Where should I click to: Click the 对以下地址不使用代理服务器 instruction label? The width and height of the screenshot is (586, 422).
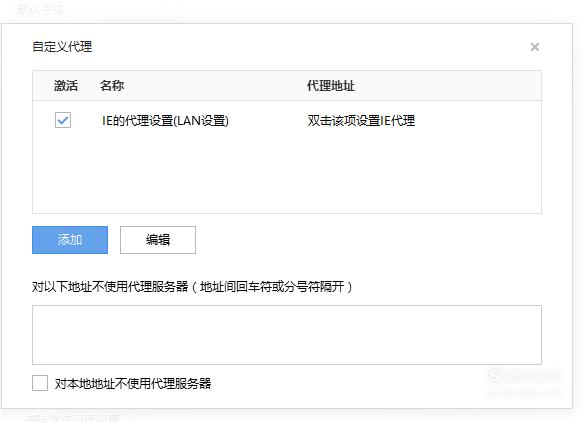pos(192,287)
